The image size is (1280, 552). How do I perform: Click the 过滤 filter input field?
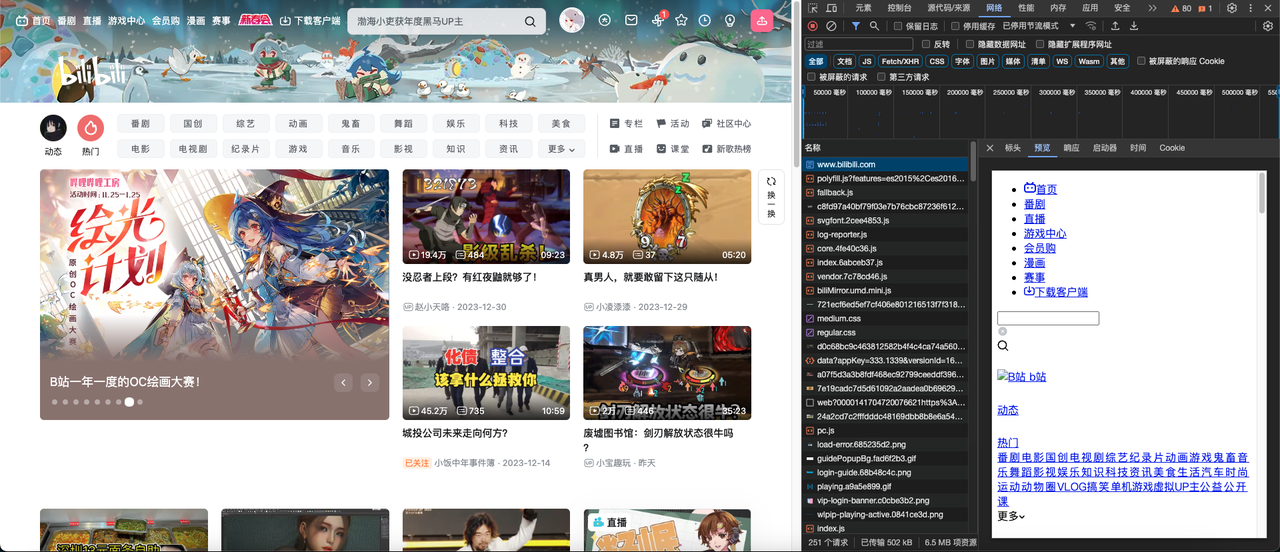pyautogui.click(x=860, y=44)
